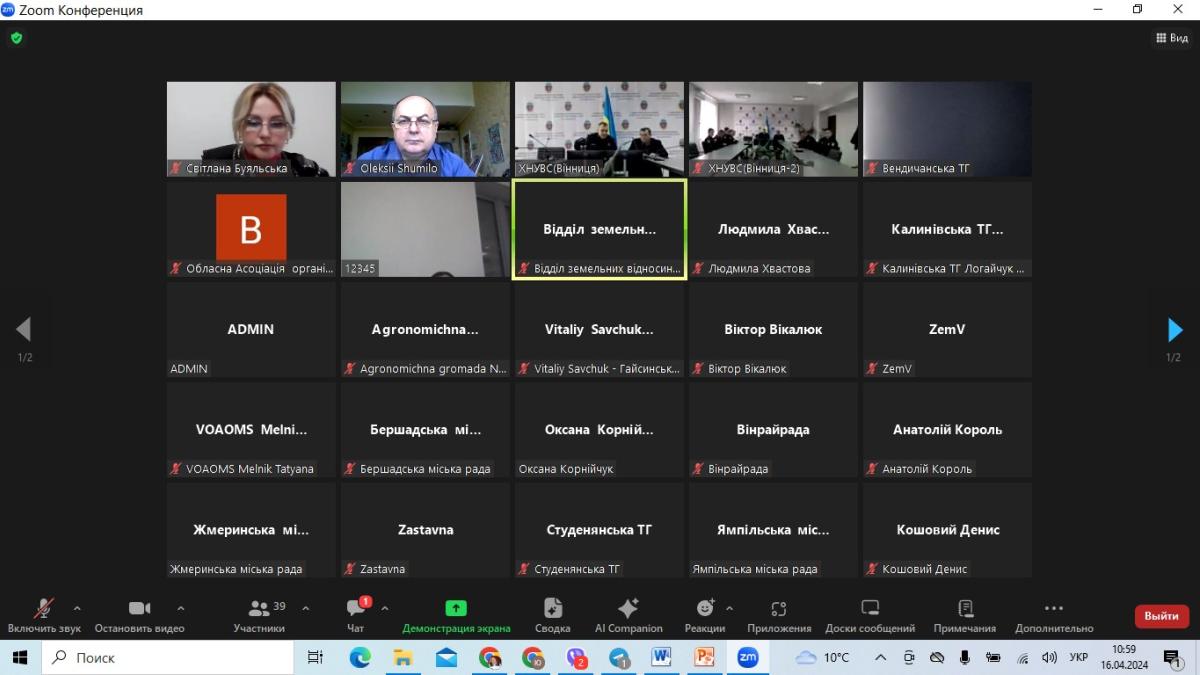Open Viber from taskbar
Screen dimensions: 1200x675
point(576,657)
